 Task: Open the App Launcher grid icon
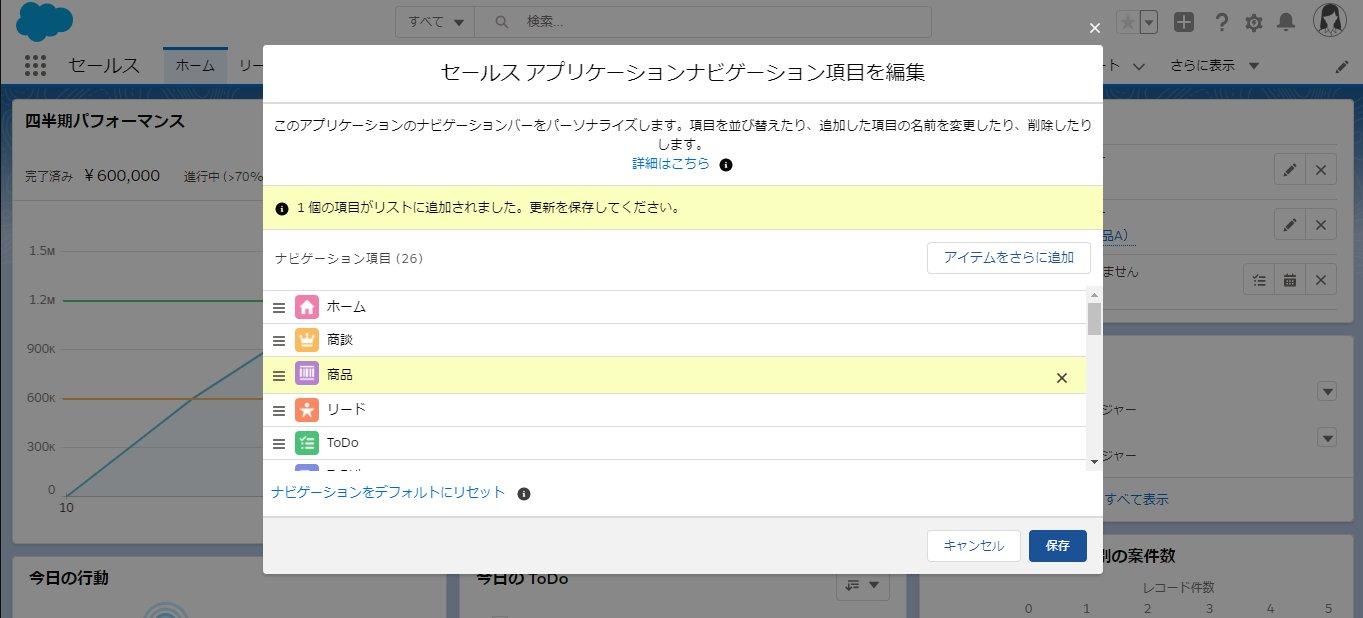pos(36,65)
